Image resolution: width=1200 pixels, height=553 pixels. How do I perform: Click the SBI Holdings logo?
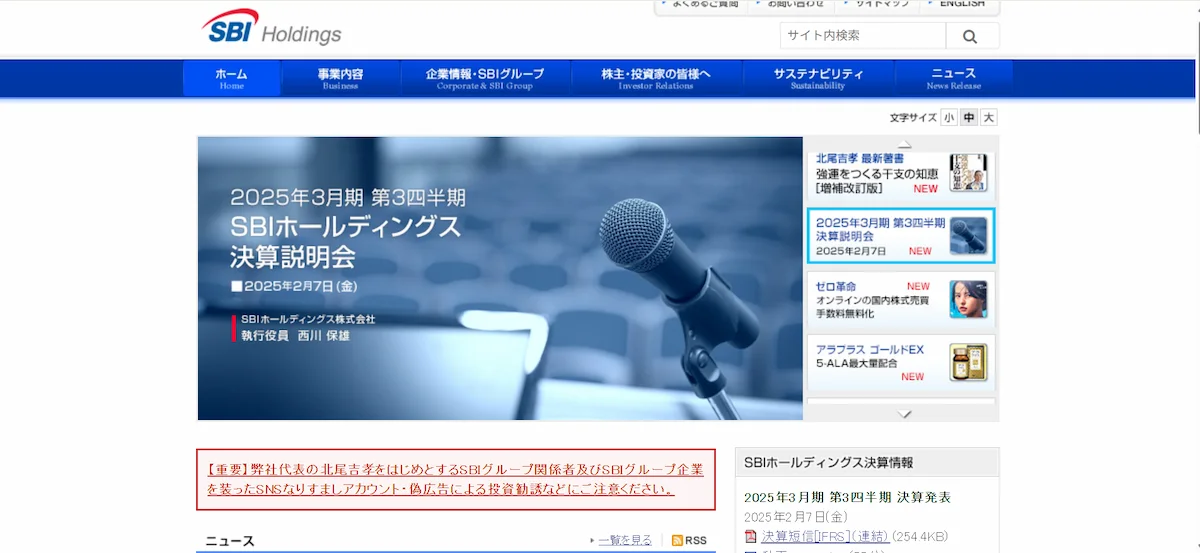tap(271, 28)
